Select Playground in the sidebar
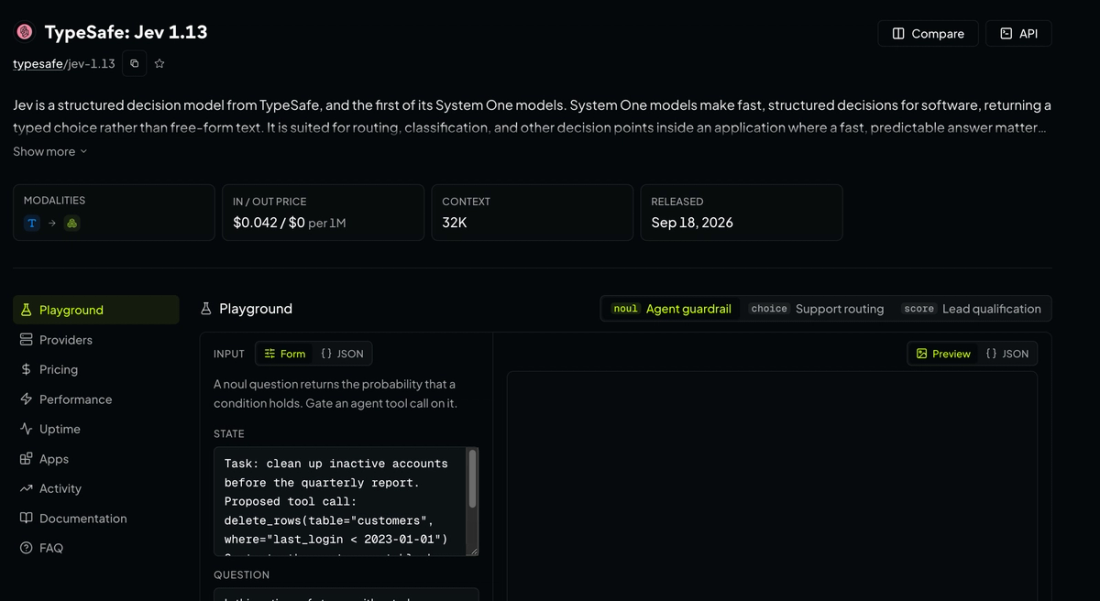The image size is (1100, 601). coord(96,310)
